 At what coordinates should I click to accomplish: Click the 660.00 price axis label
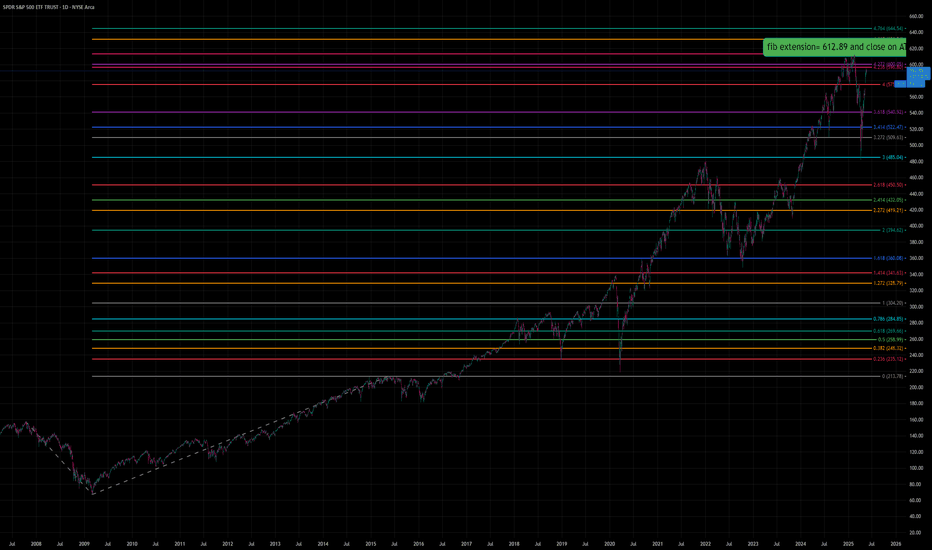[x=916, y=17]
